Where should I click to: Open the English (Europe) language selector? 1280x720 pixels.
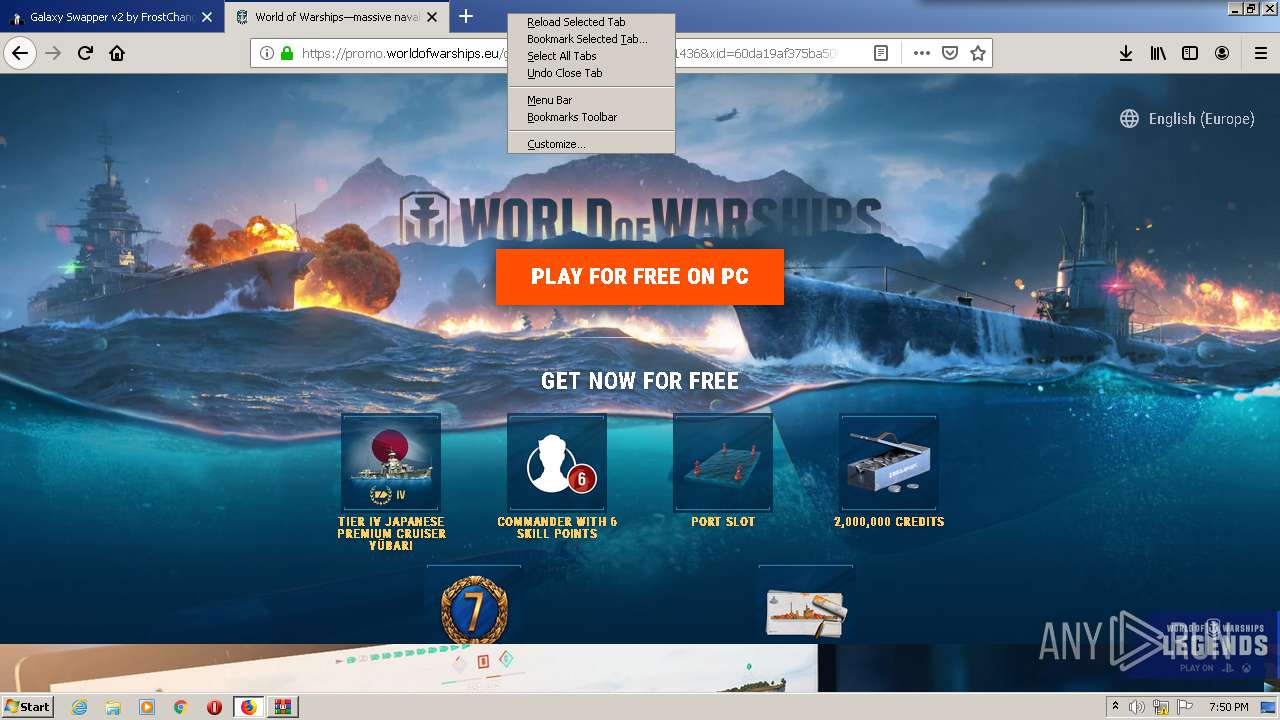(1187, 119)
